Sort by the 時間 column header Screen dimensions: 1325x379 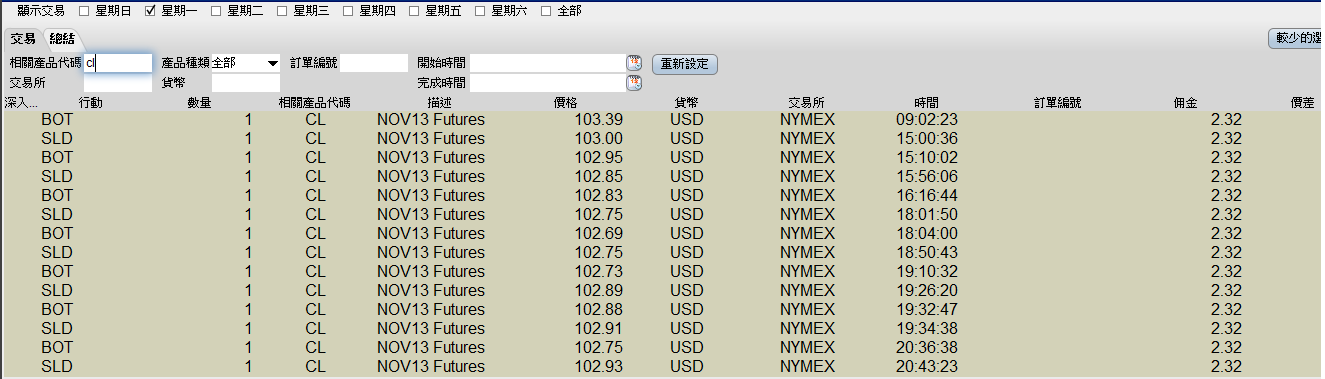pyautogui.click(x=927, y=103)
